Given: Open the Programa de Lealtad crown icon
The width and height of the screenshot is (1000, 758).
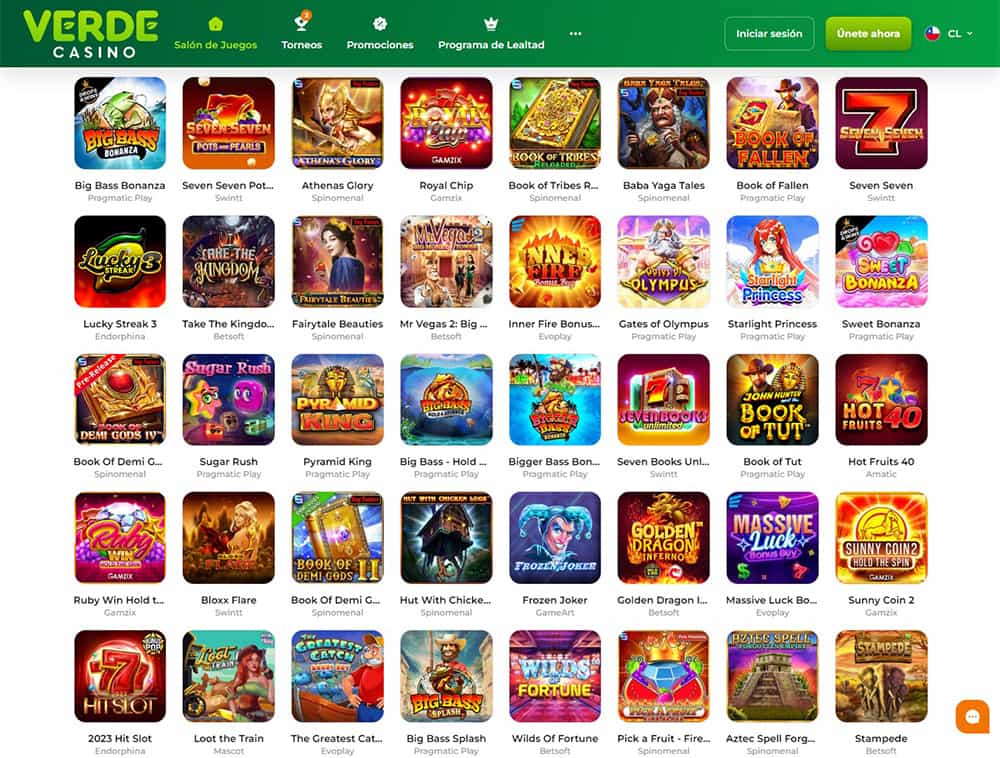Looking at the screenshot, I should 491,24.
